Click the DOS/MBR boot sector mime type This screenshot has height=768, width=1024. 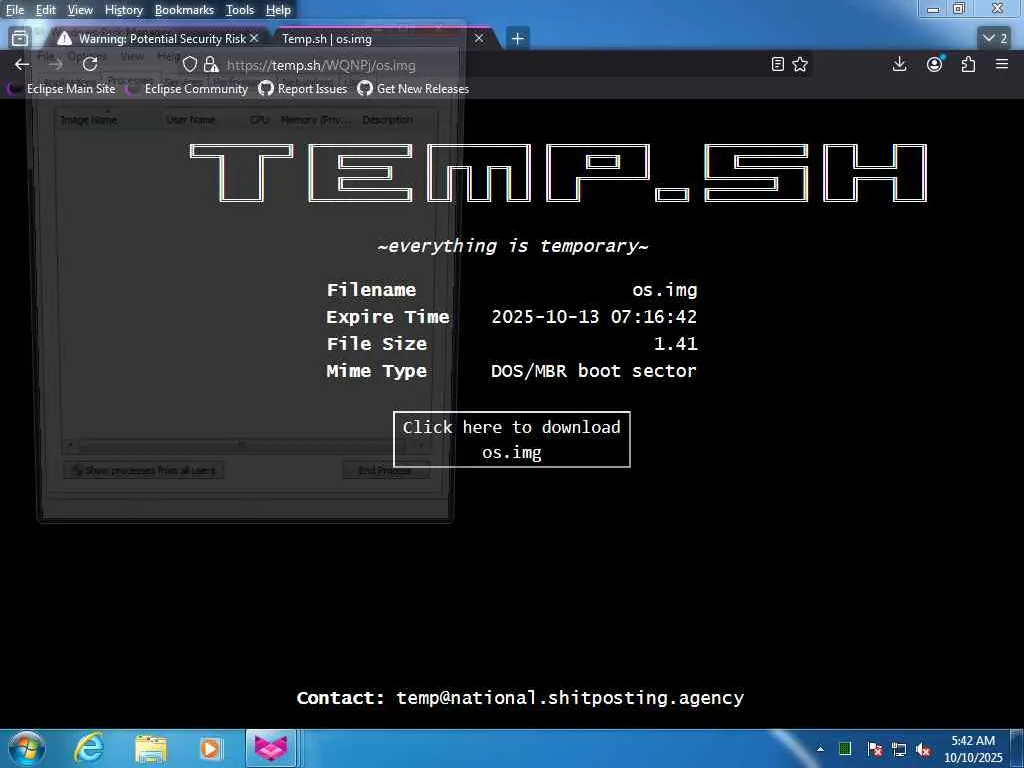(x=594, y=371)
